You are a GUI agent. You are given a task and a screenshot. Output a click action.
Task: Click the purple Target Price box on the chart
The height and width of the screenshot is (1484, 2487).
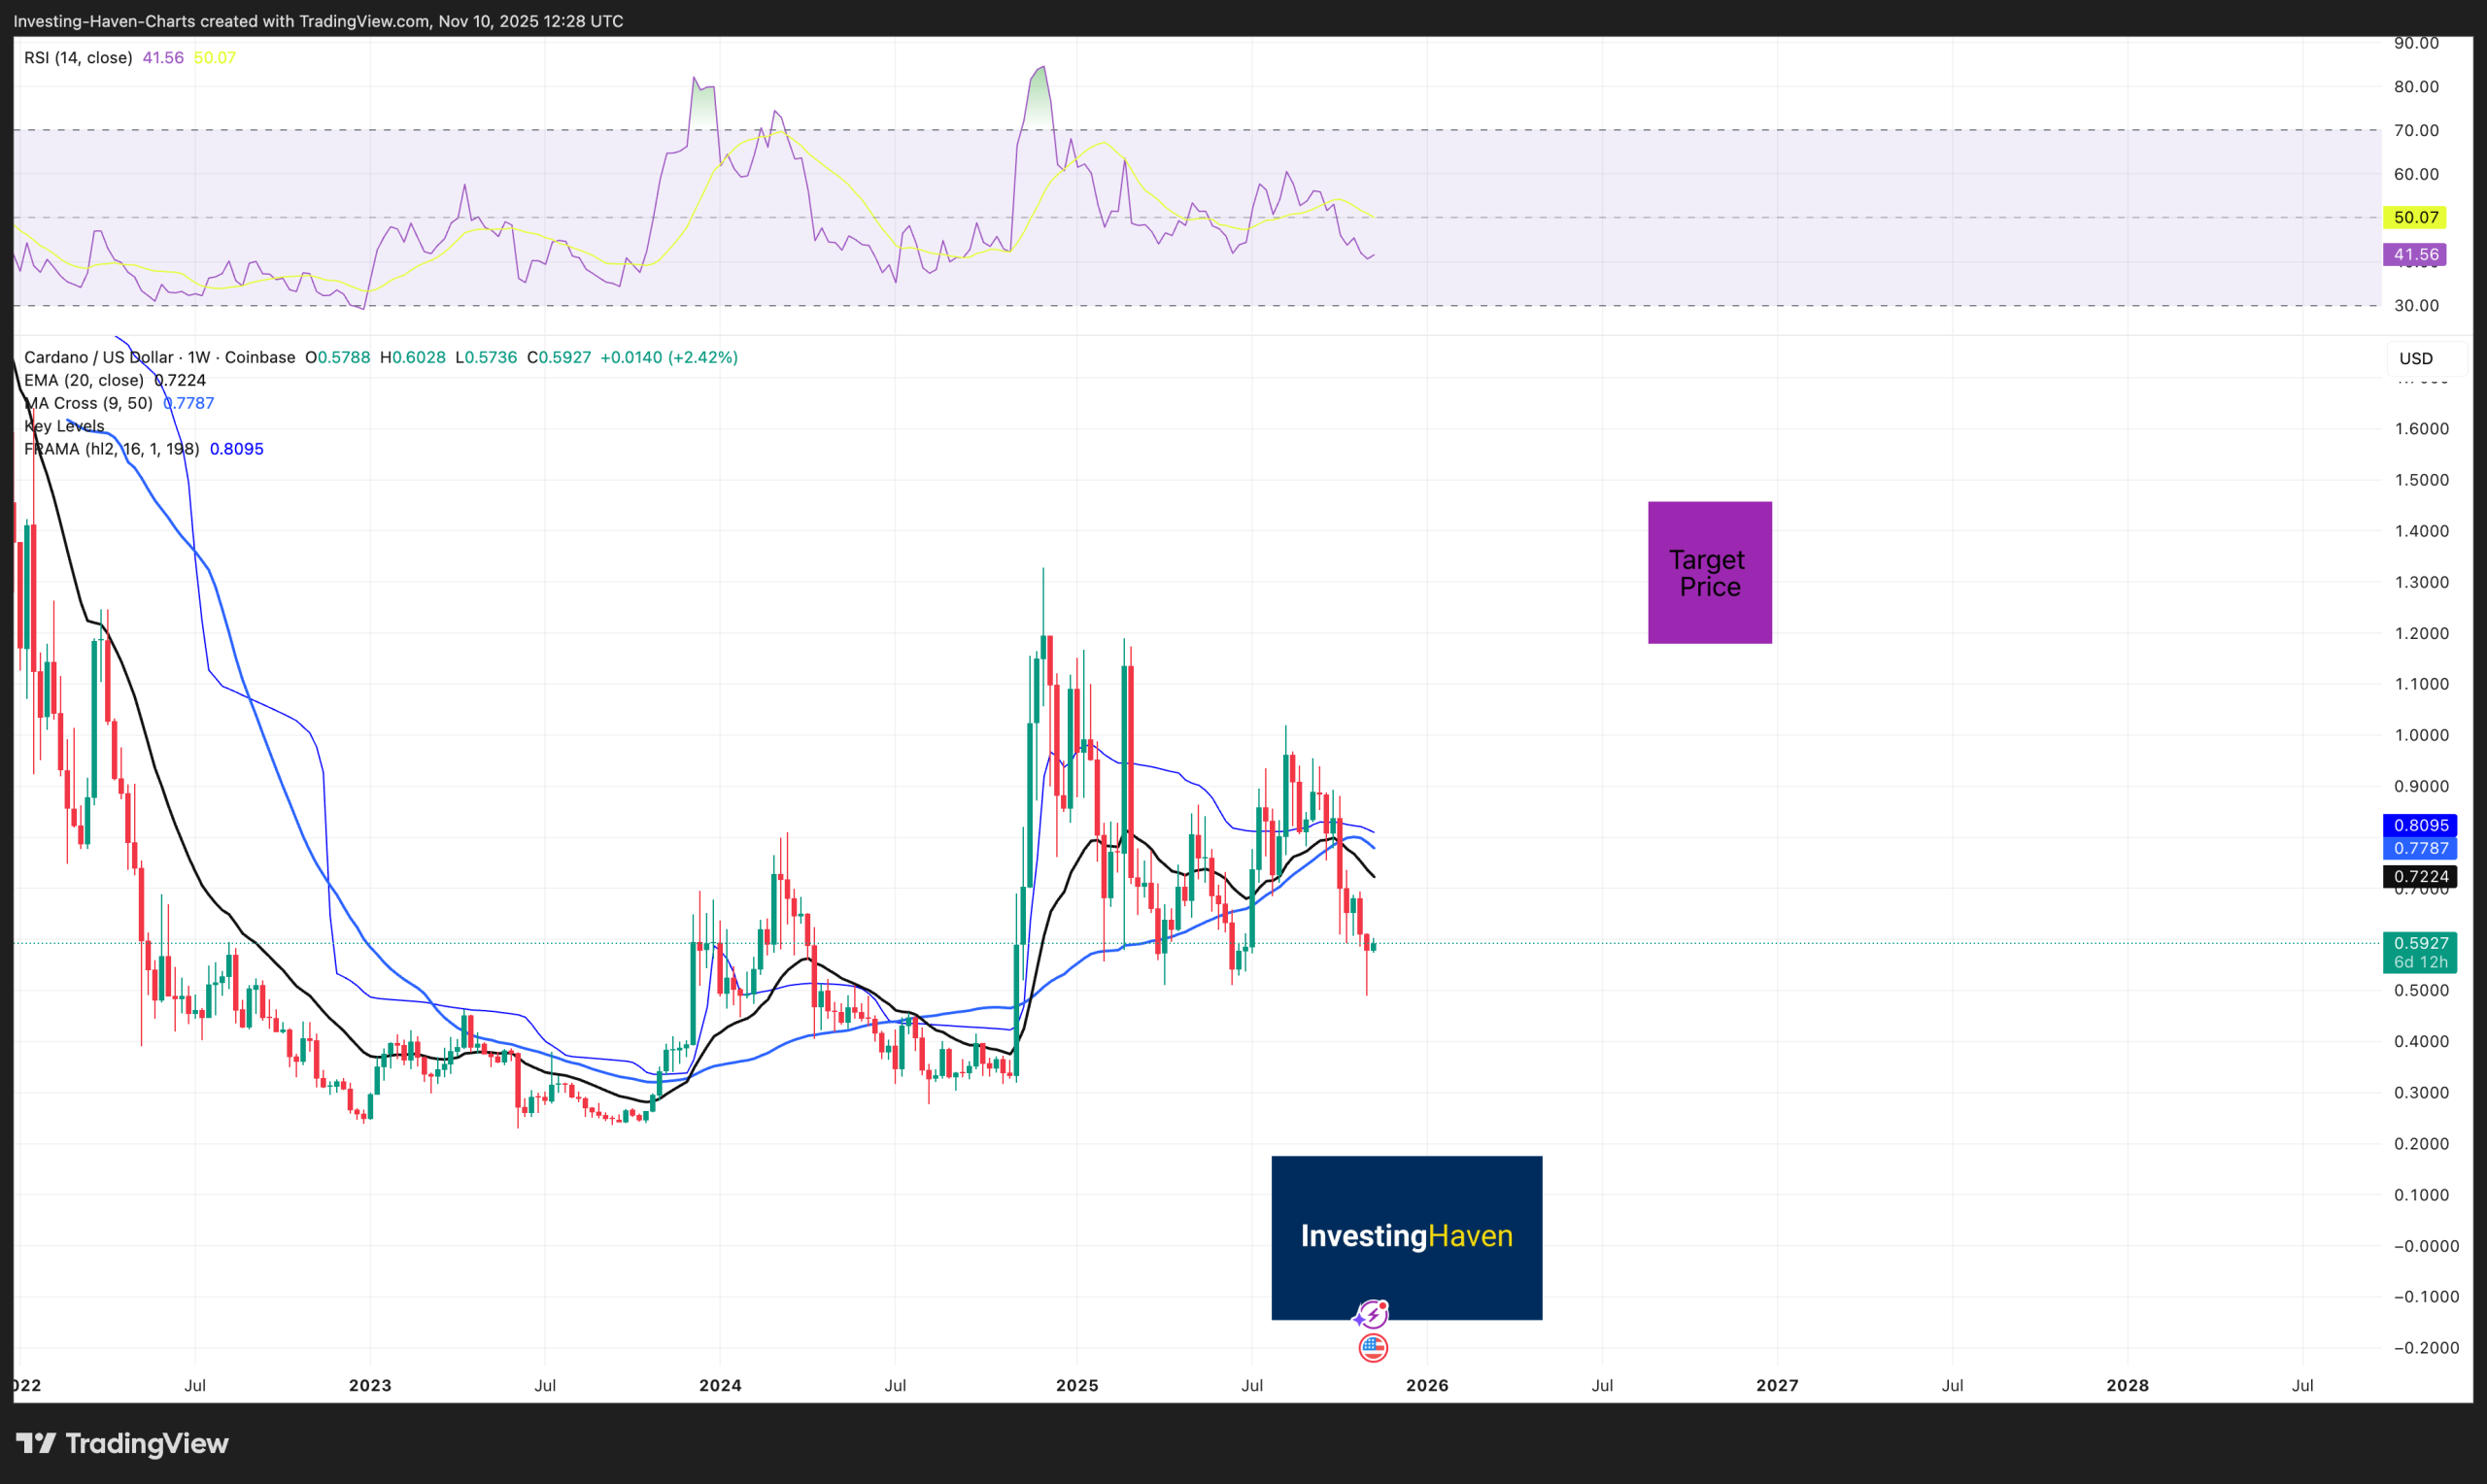pyautogui.click(x=1708, y=572)
